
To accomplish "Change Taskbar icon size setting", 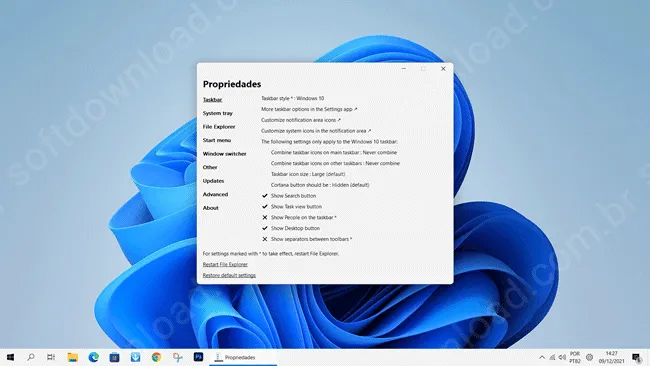I will pos(308,174).
